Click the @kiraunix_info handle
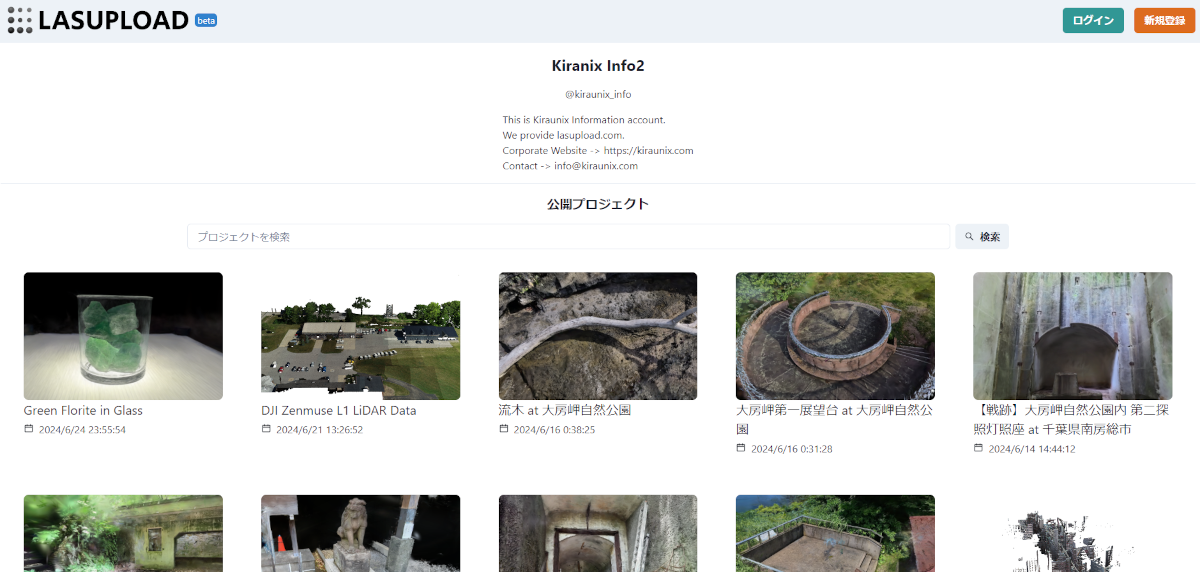1200x572 pixels. point(598,95)
